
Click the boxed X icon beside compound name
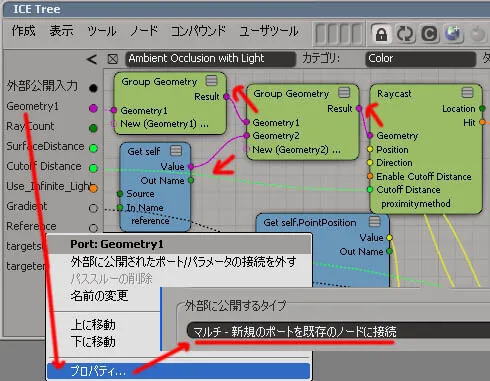[113, 59]
